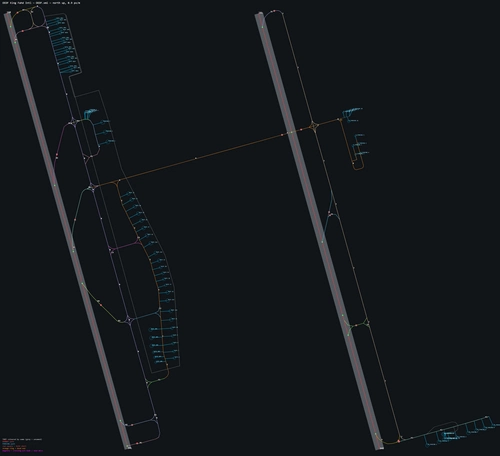The height and width of the screenshot is (456, 500).
Task: Select the red hold marker at the right runway's south end
Action: [x=398, y=441]
